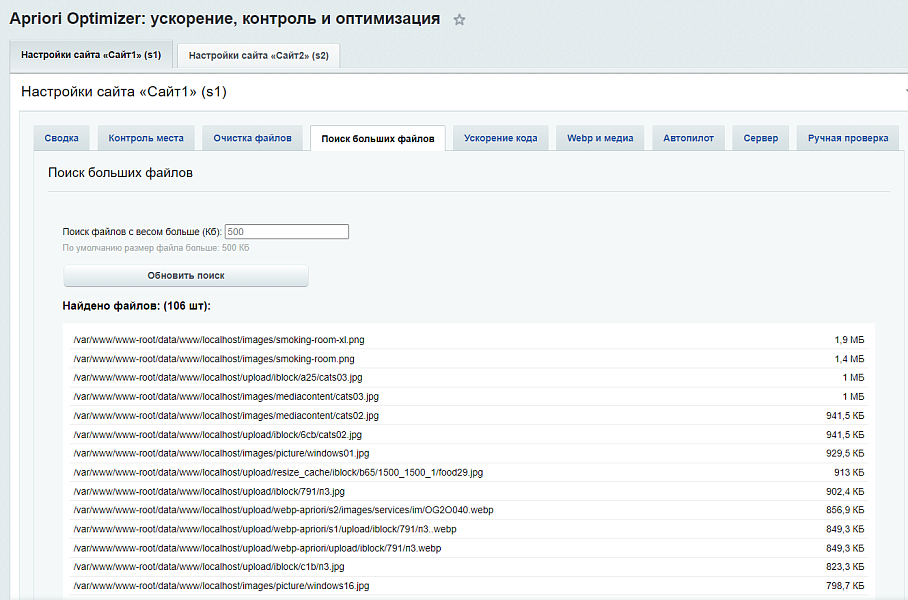Open the «Автопилот» tab
908x600 pixels.
[692, 138]
